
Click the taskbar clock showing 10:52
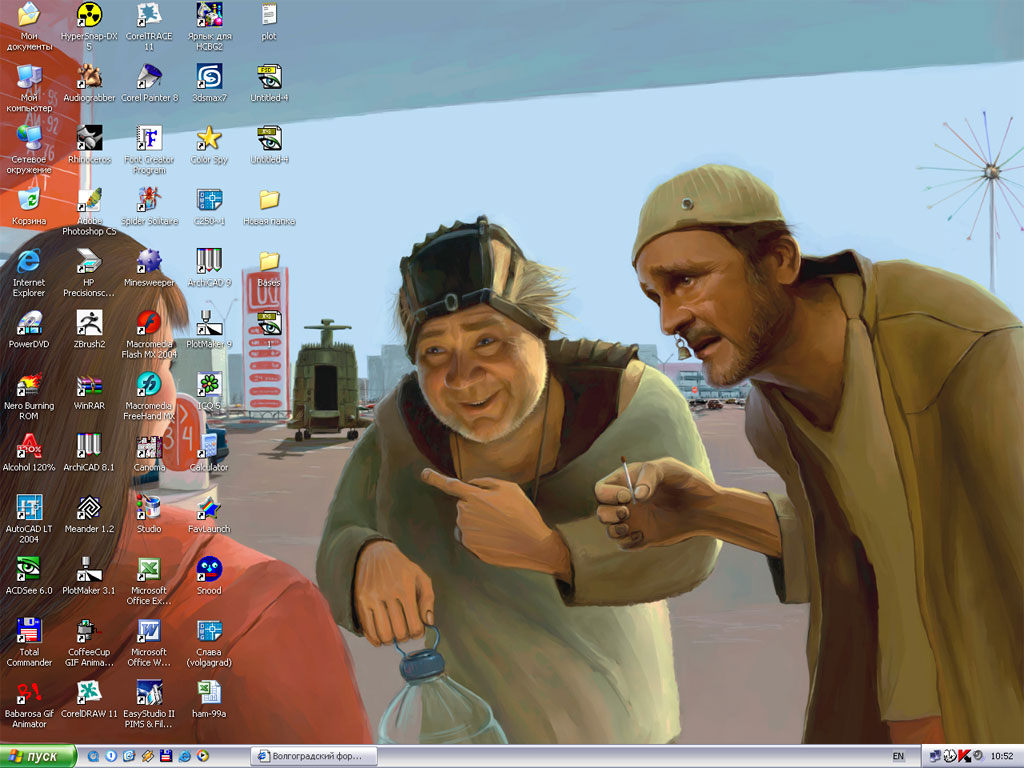tap(1000, 756)
